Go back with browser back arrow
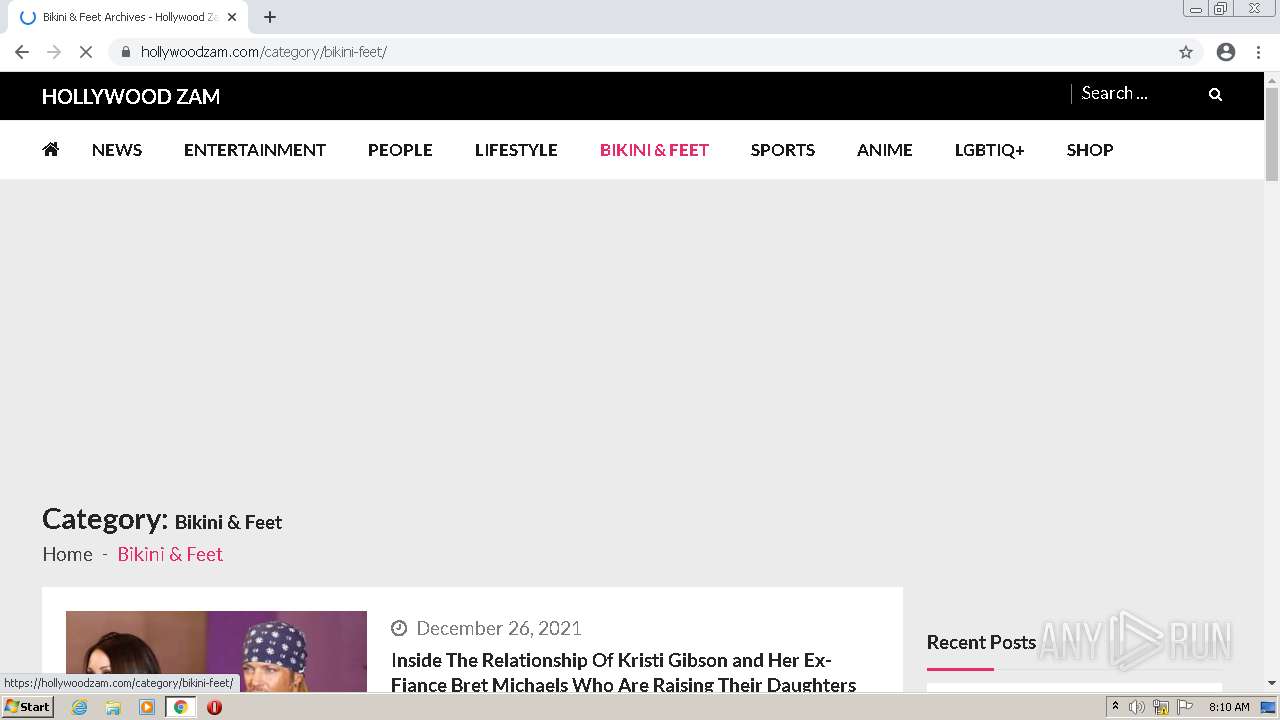Viewport: 1280px width, 720px height. (x=22, y=52)
